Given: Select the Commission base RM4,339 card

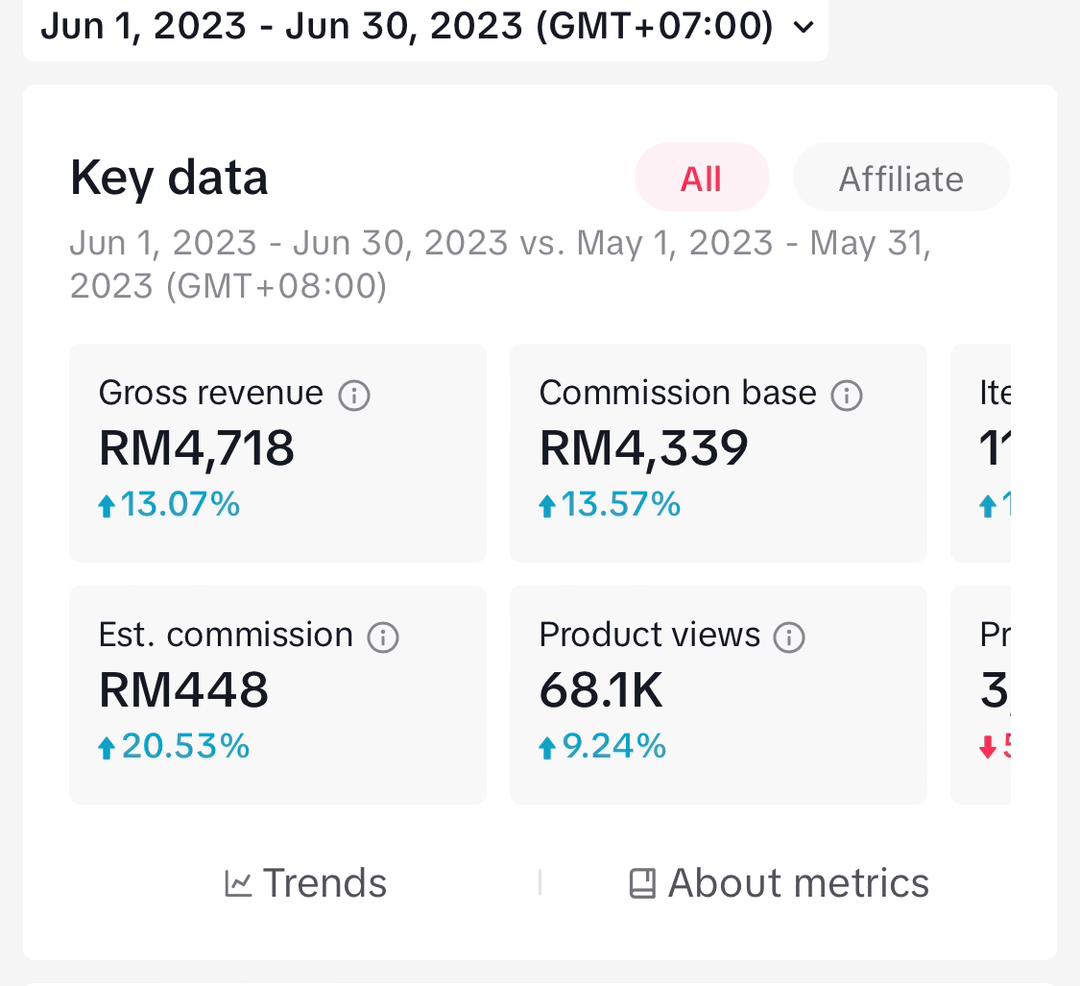Looking at the screenshot, I should [718, 453].
